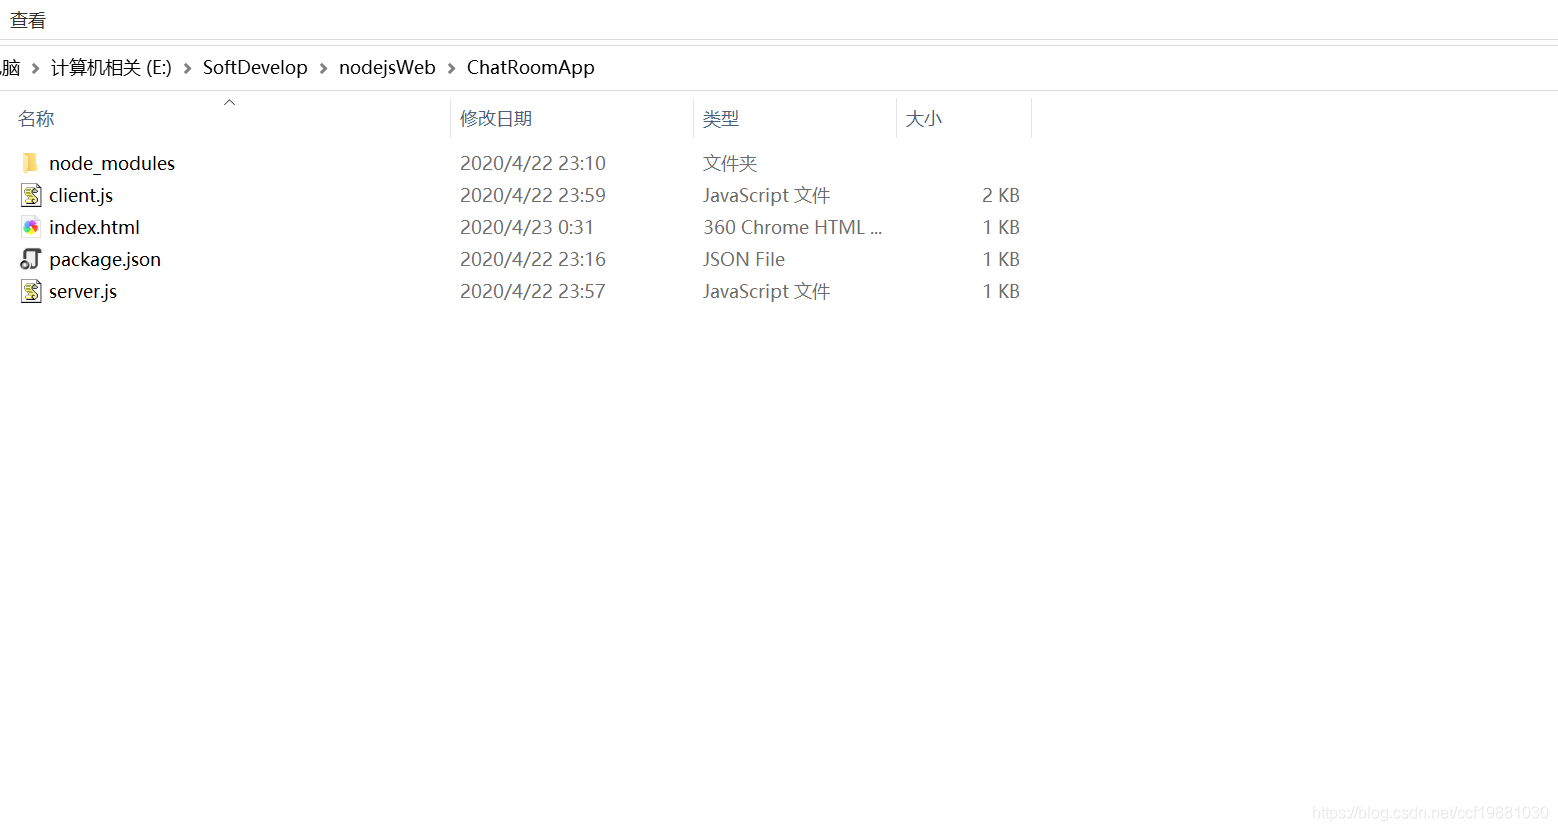This screenshot has height=831, width=1558.
Task: Select the index.html file name
Action: [x=94, y=227]
